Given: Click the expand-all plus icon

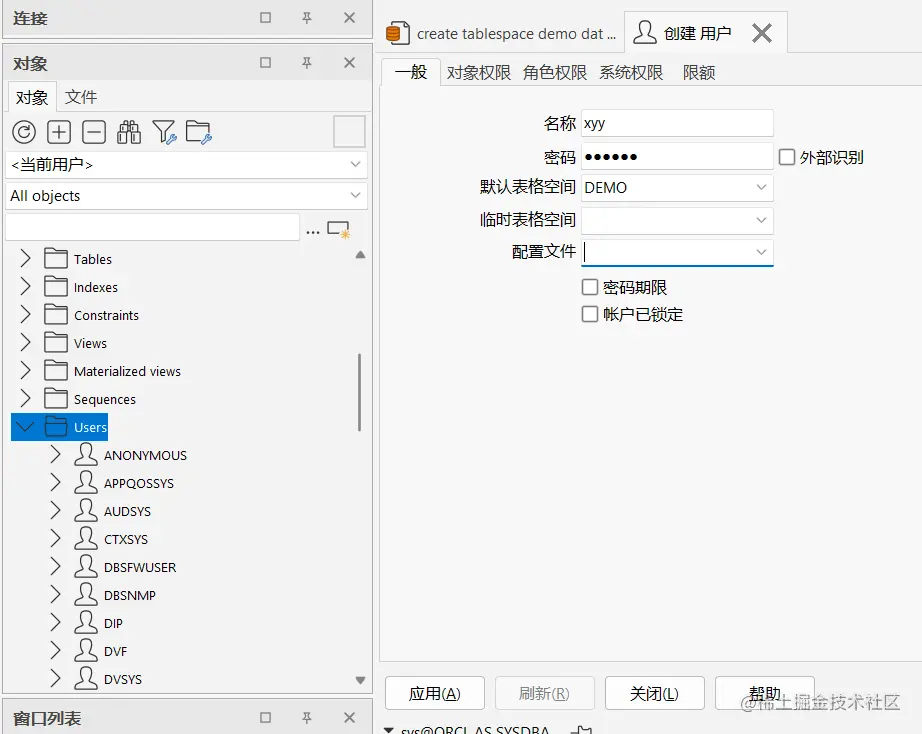Looking at the screenshot, I should click(59, 132).
